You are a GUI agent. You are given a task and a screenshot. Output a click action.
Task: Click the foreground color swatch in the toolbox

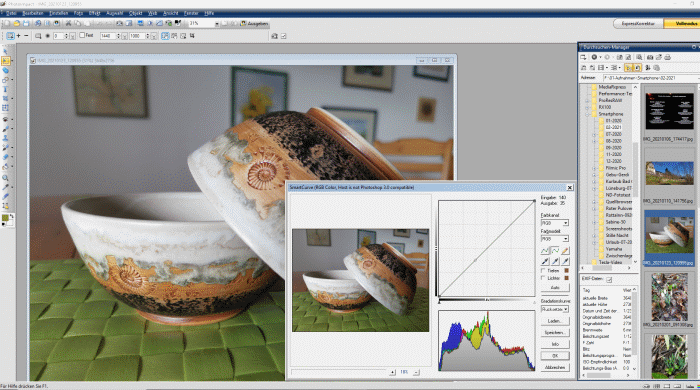point(5,218)
